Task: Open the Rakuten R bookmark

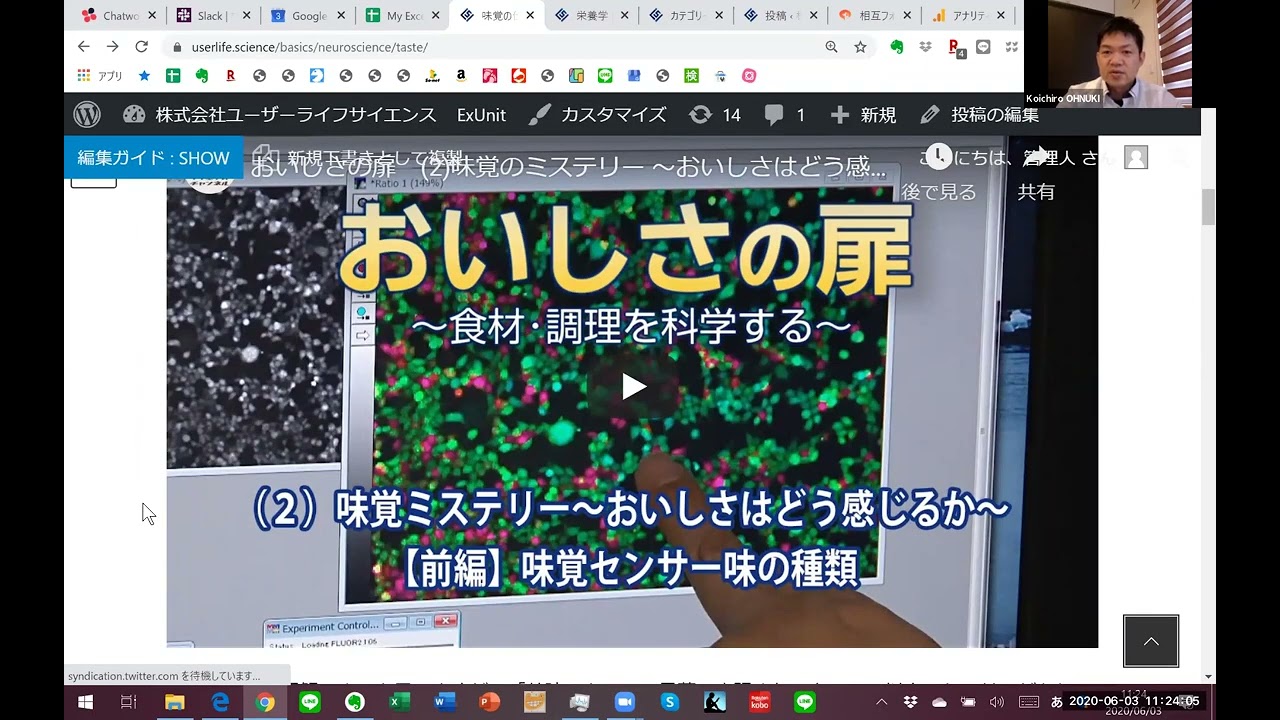Action: point(231,76)
